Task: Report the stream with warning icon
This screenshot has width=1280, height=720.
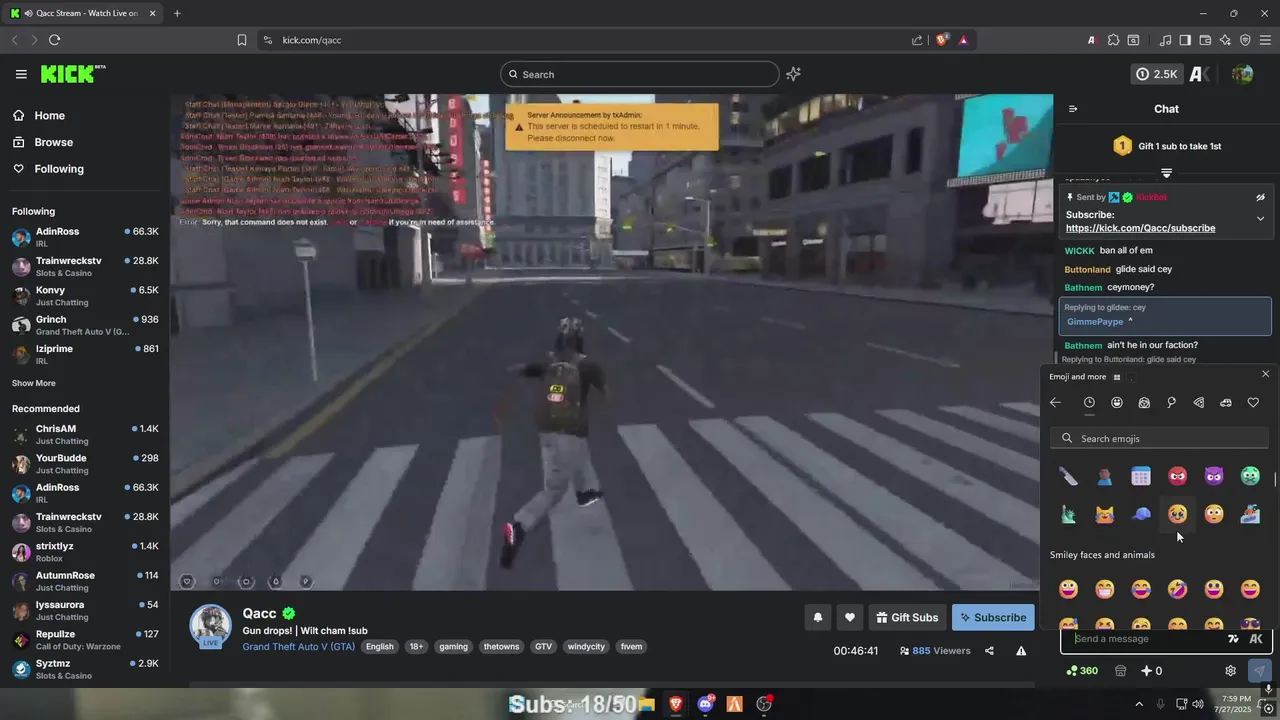Action: (1021, 651)
